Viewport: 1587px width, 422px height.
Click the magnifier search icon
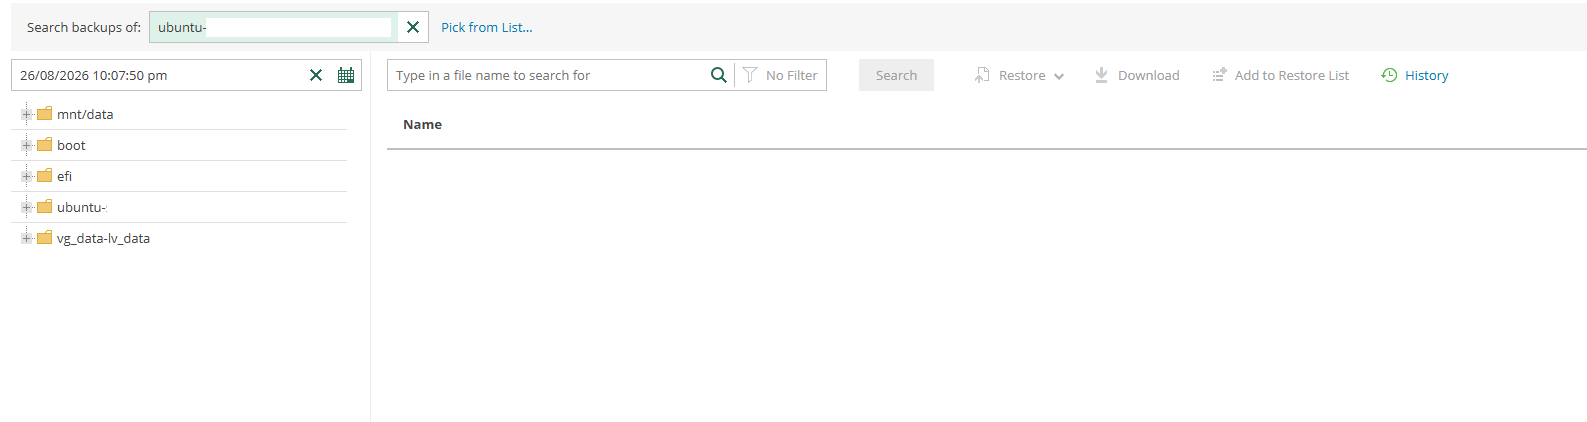(718, 75)
